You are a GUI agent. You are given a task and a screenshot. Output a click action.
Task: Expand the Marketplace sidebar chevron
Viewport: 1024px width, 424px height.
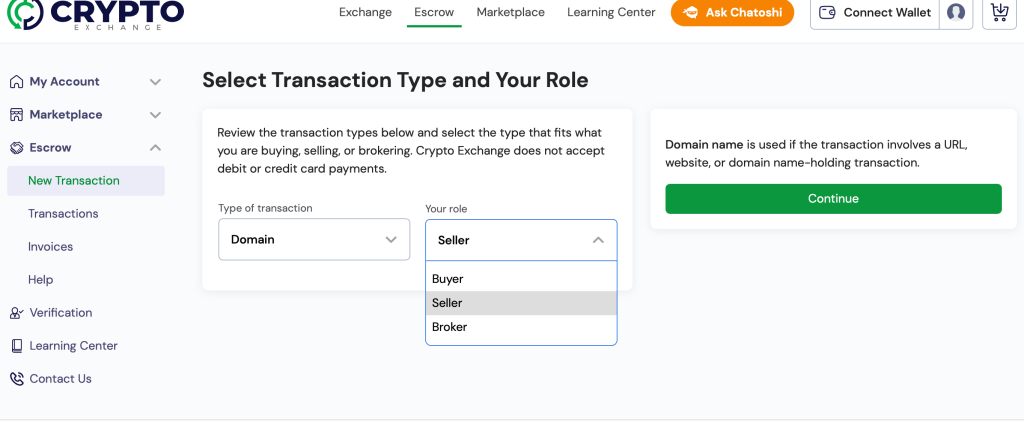click(x=155, y=115)
